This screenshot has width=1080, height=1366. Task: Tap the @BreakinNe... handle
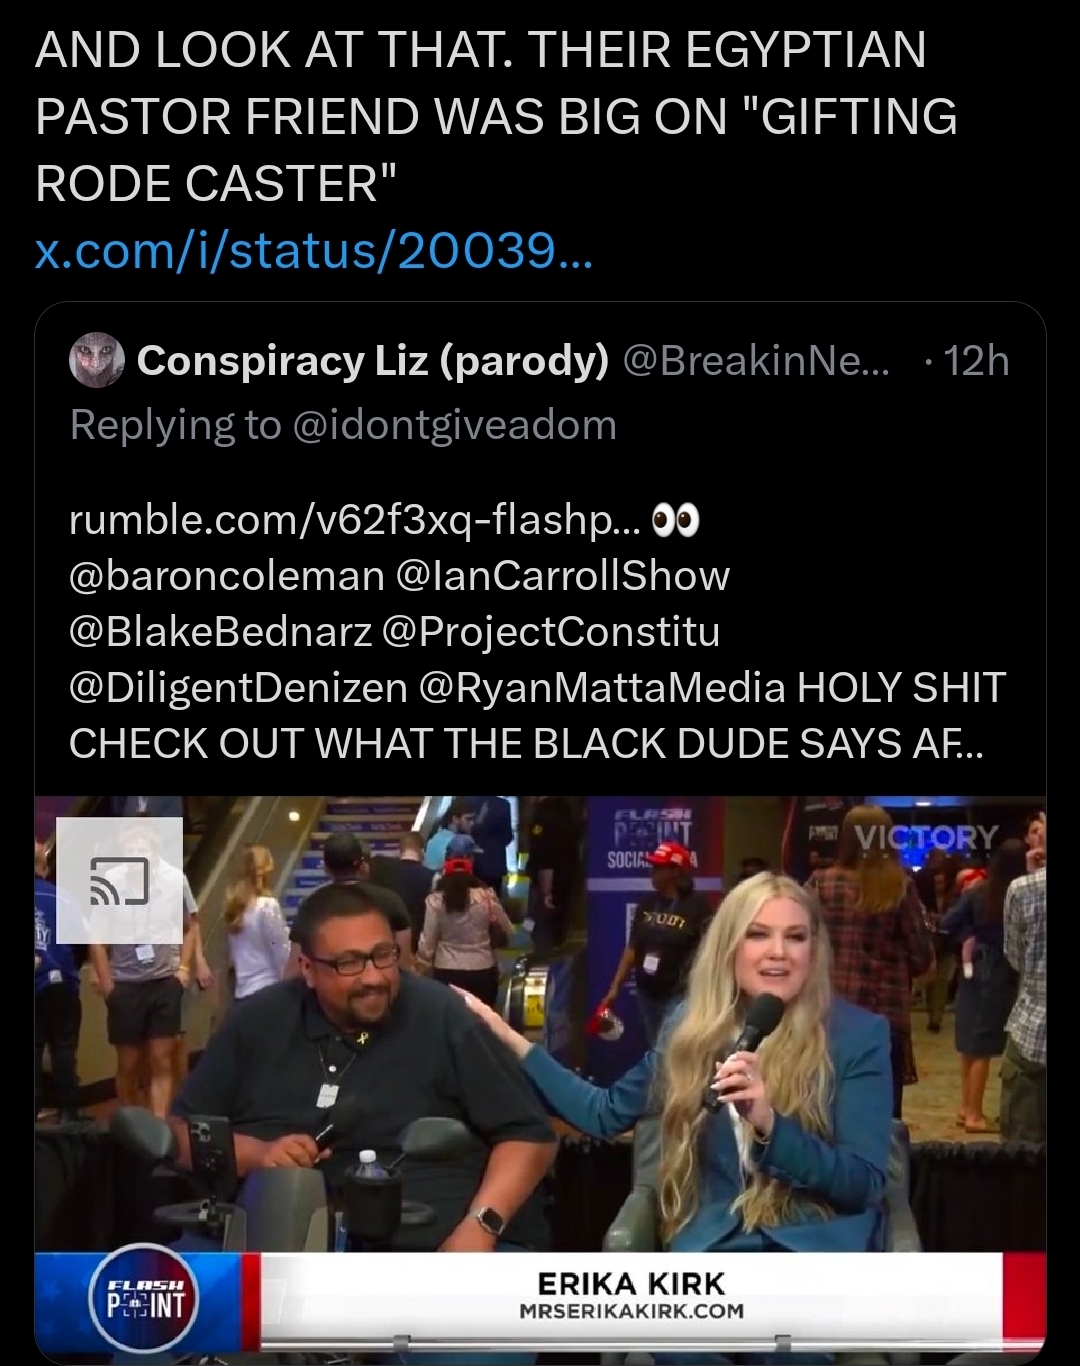(756, 360)
